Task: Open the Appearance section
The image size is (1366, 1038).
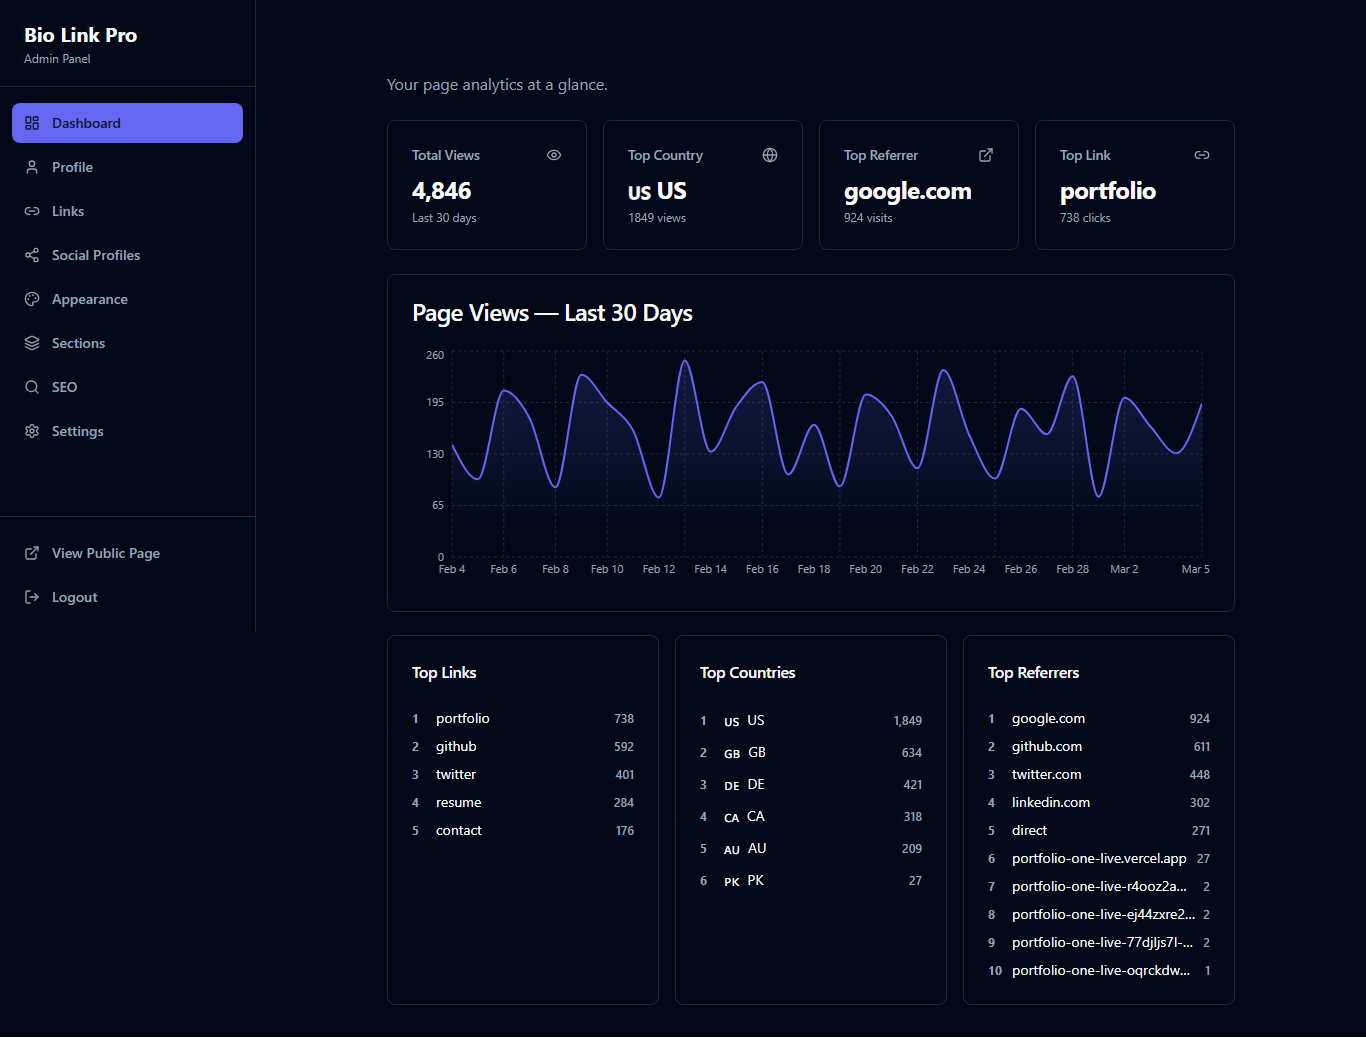Action: (x=127, y=299)
